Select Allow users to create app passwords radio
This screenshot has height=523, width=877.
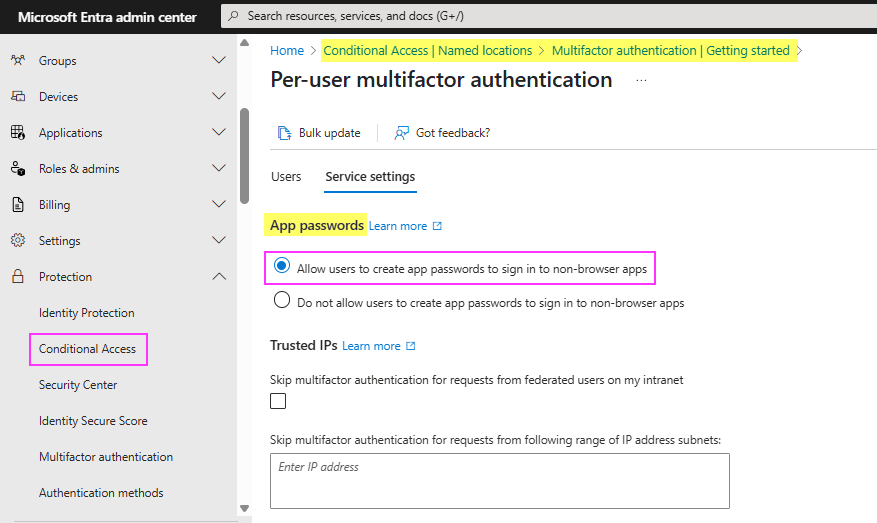pos(282,265)
